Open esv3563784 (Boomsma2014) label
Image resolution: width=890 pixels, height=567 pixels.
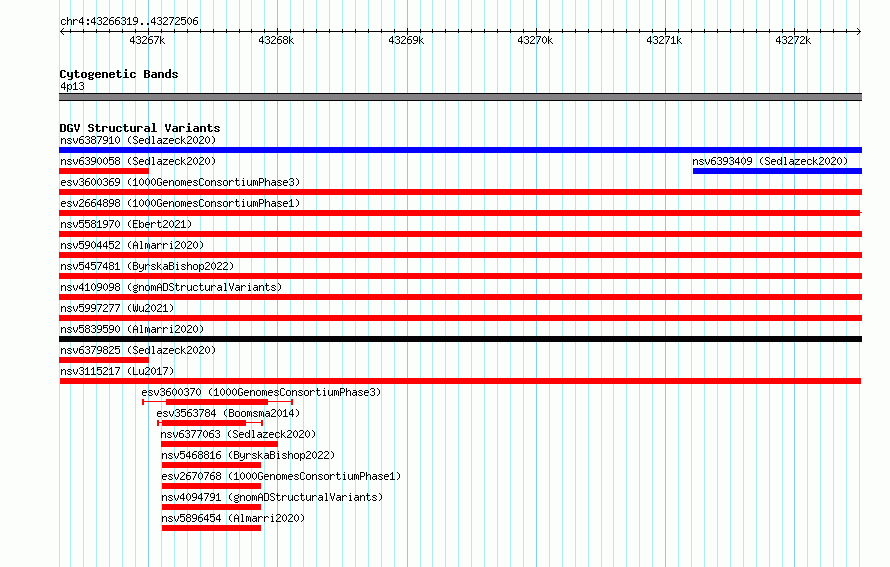tap(228, 413)
